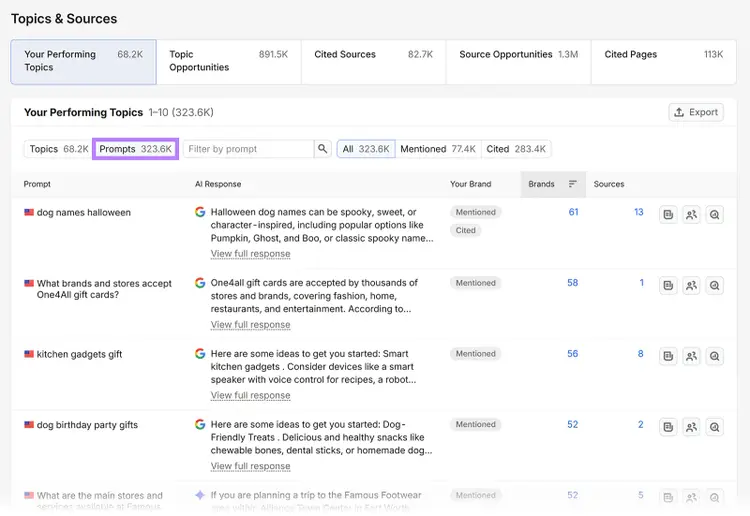Screen dimensions: 750x516
Task: View full response for One4All gift cards
Action: tap(251, 325)
